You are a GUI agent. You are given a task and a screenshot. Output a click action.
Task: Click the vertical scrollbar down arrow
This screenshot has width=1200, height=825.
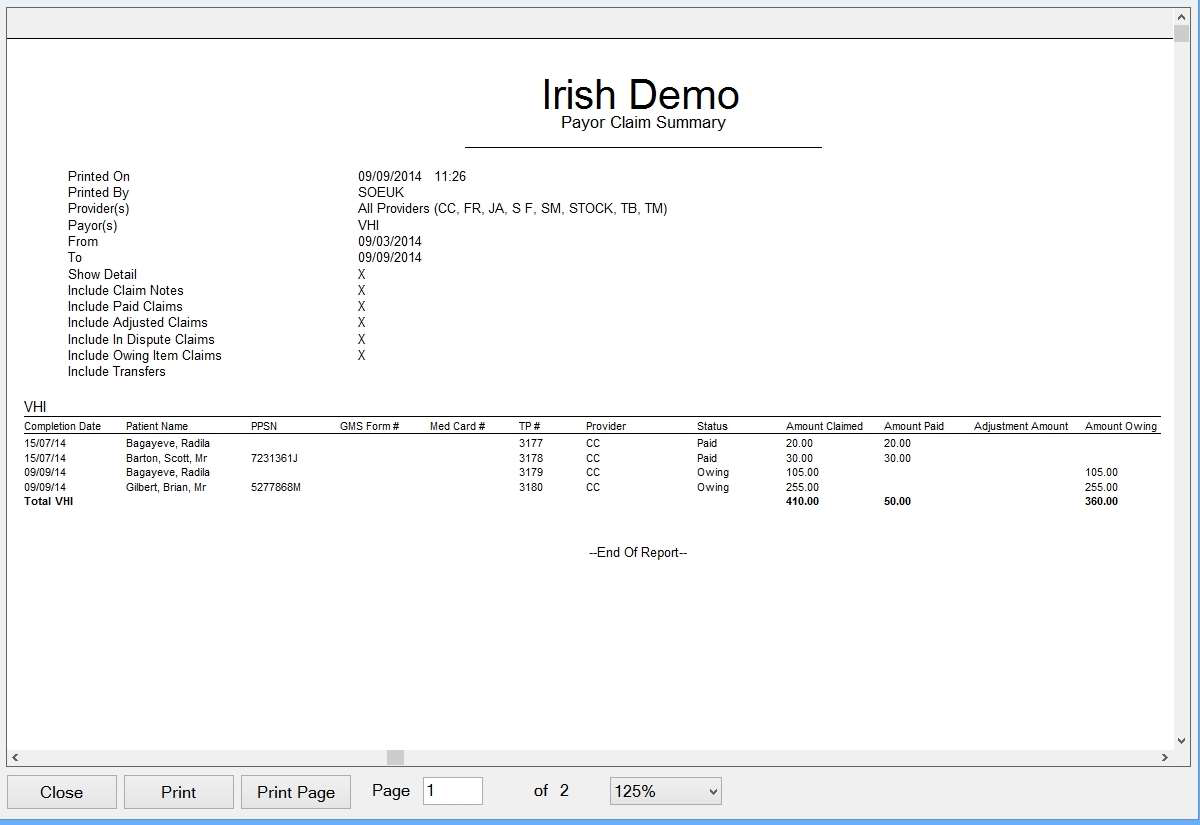[x=1182, y=741]
